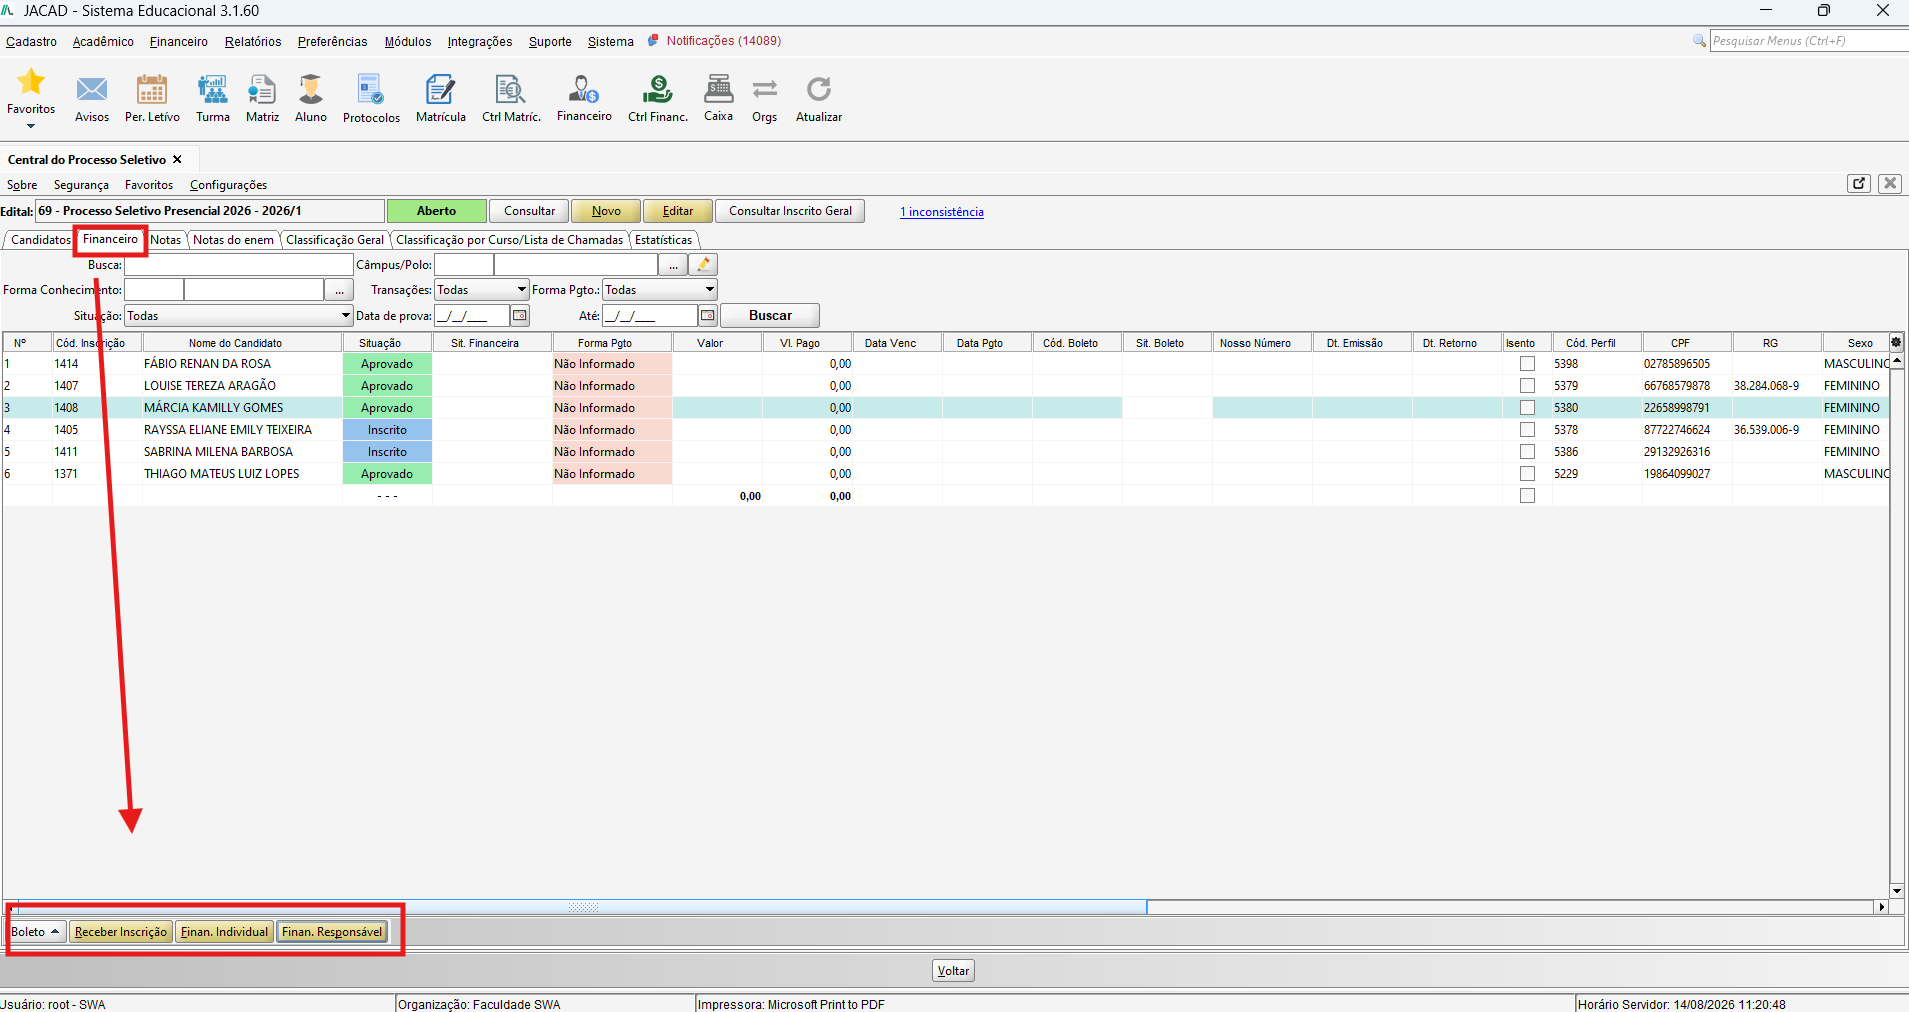The height and width of the screenshot is (1012, 1909).
Task: Open Ctrl Matríc. toolbar icon
Action: point(511,89)
